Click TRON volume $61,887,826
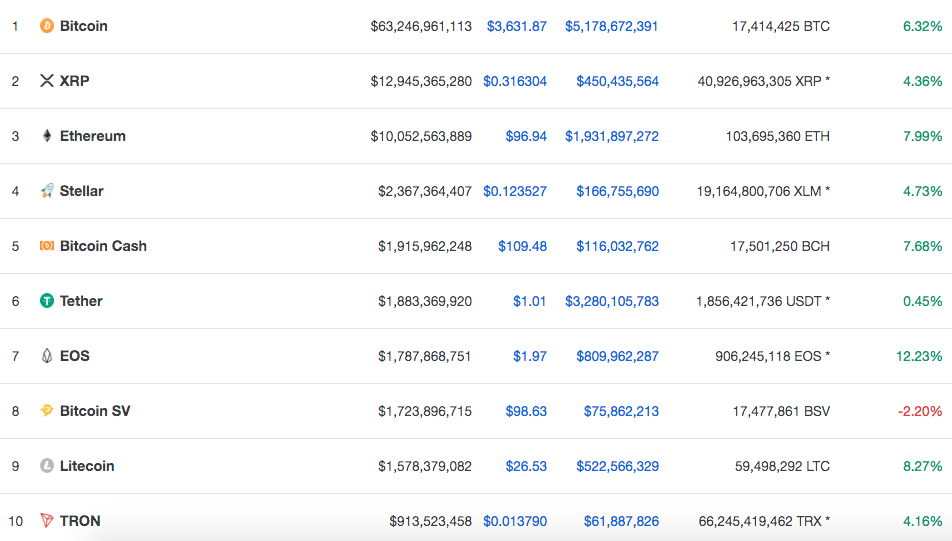The image size is (952, 541). 621,521
